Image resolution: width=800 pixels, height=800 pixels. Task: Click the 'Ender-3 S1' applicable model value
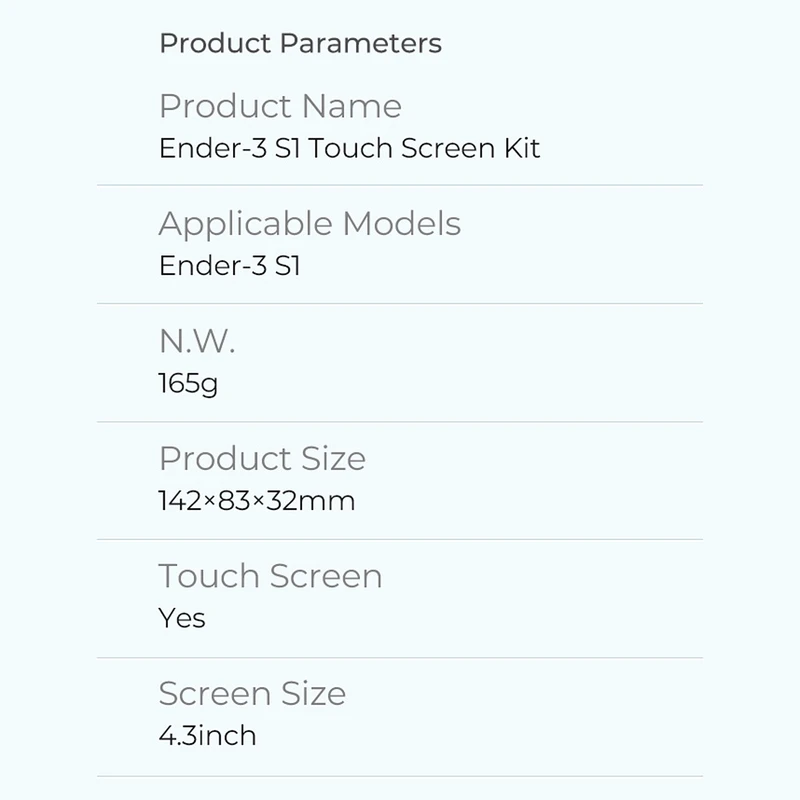click(229, 266)
